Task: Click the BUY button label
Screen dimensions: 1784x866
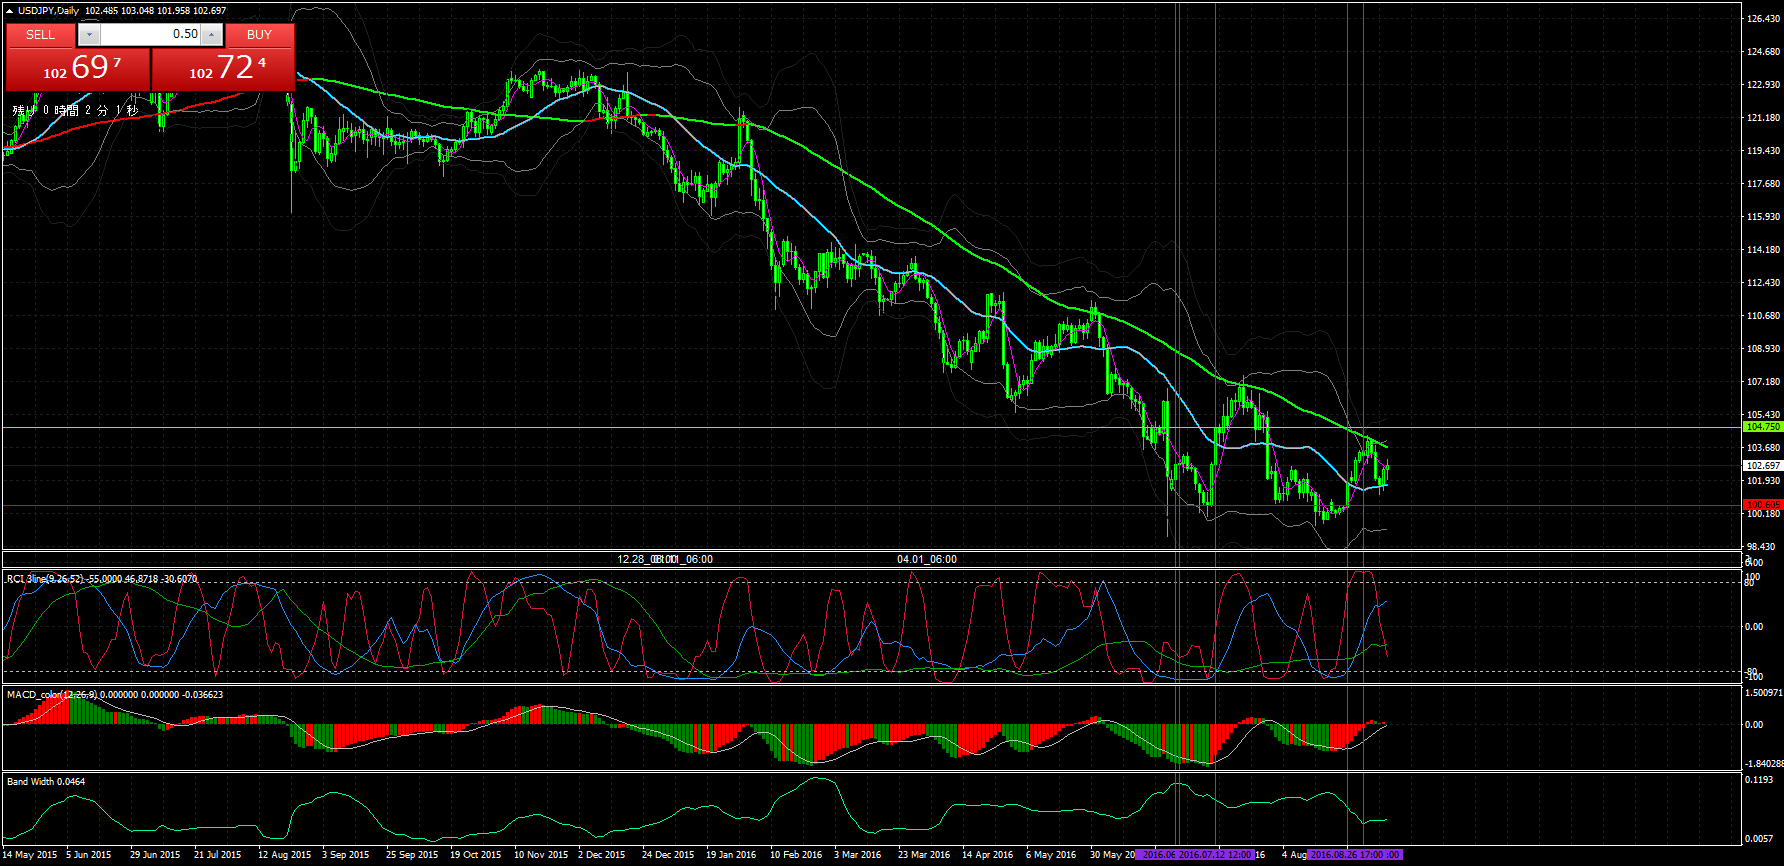Action: click(x=259, y=34)
